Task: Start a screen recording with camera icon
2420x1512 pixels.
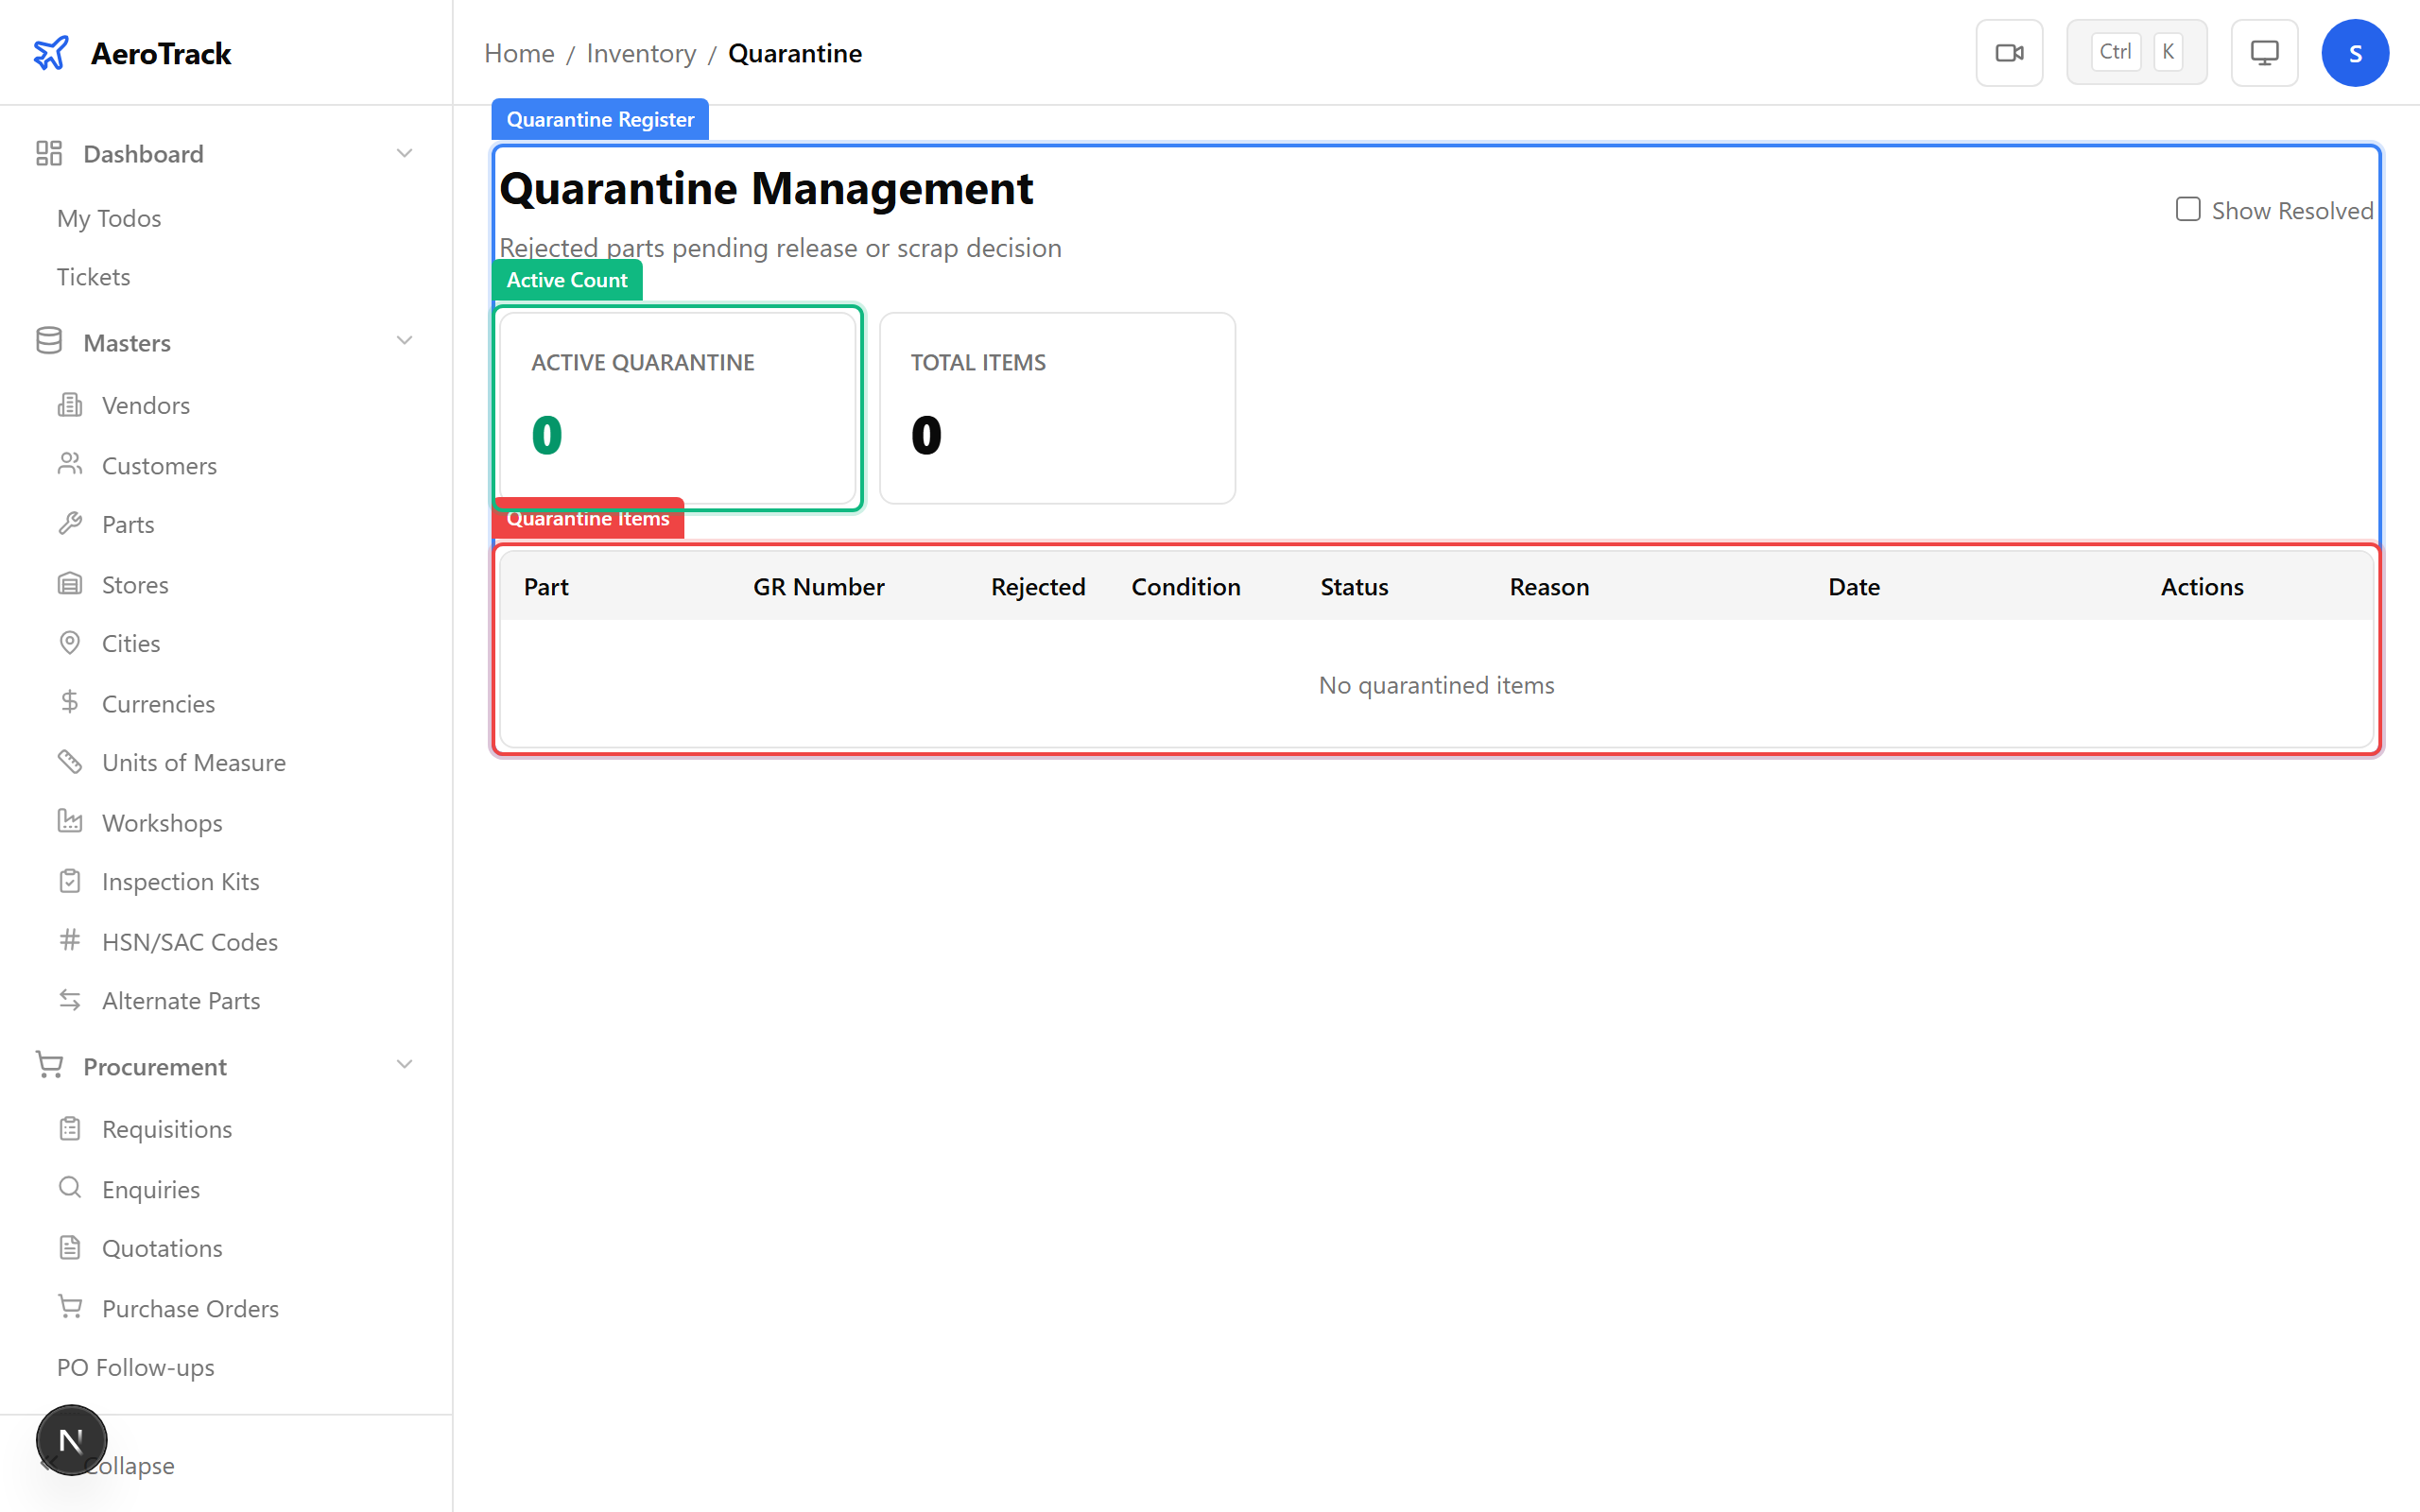Action: 2009,51
